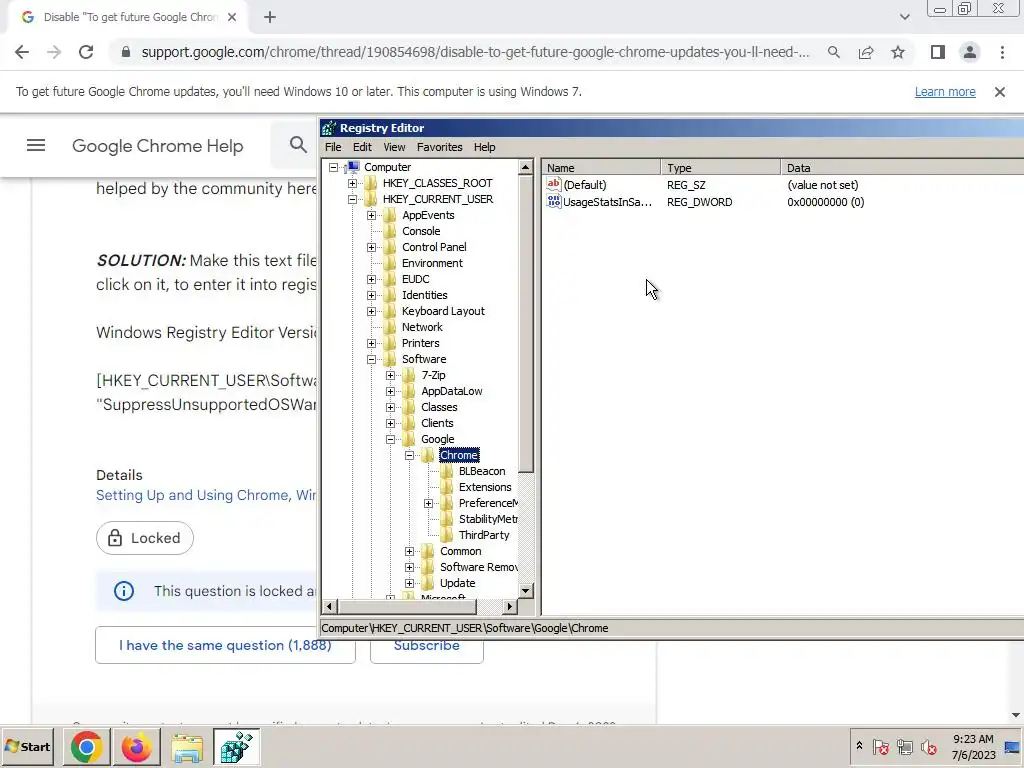Click the browser back arrow
1024x768 pixels.
pos(22,52)
